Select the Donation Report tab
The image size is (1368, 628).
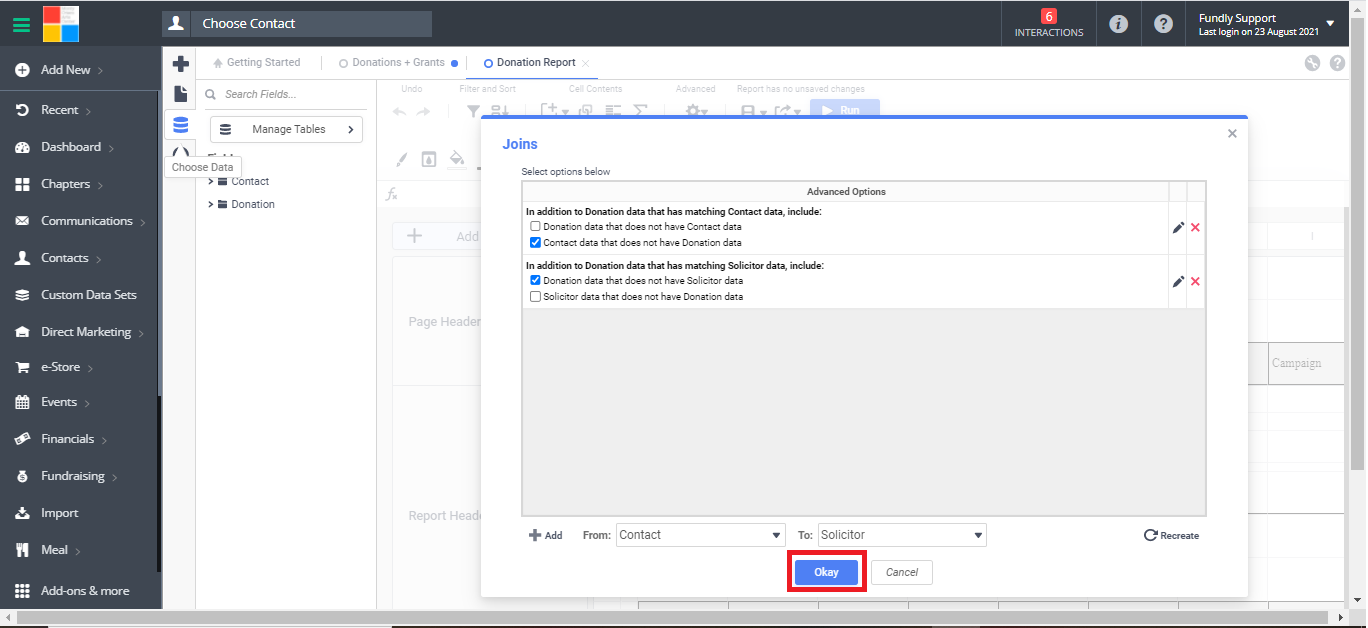[x=530, y=62]
